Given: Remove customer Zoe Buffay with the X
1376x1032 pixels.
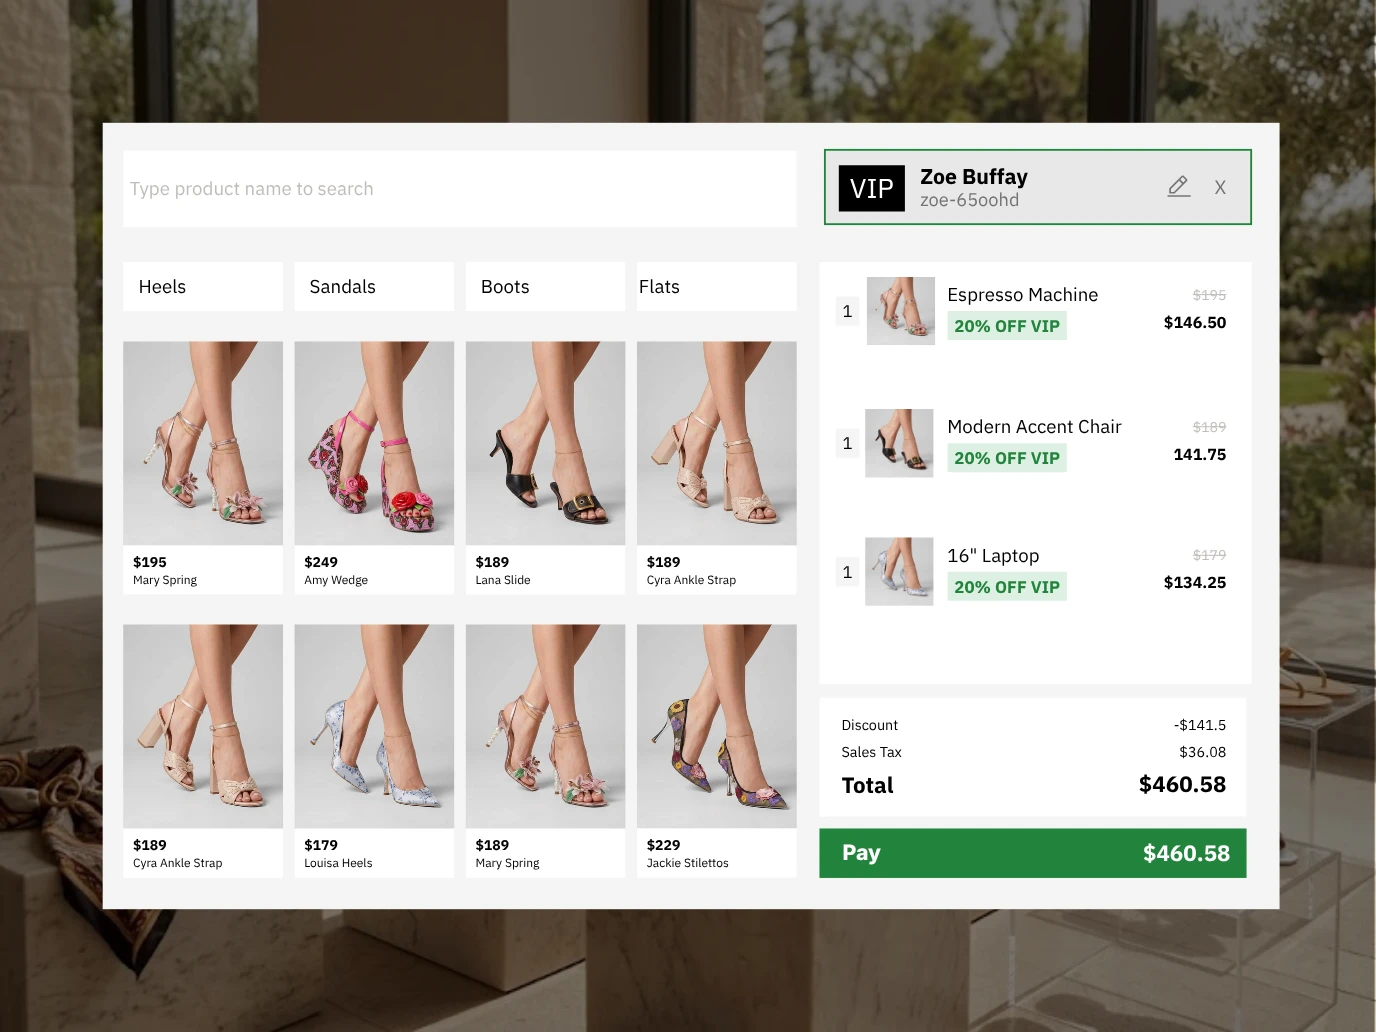Looking at the screenshot, I should 1220,187.
